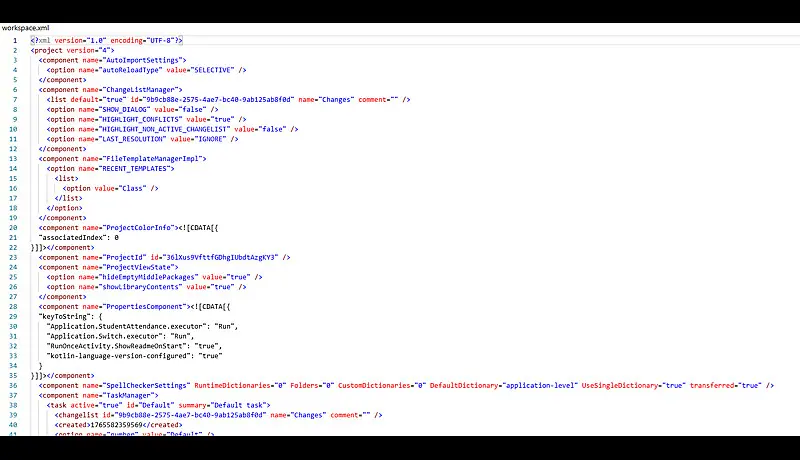The height and width of the screenshot is (460, 800).
Task: Select the "ChangeListManager" component name
Action: pyautogui.click(x=140, y=90)
